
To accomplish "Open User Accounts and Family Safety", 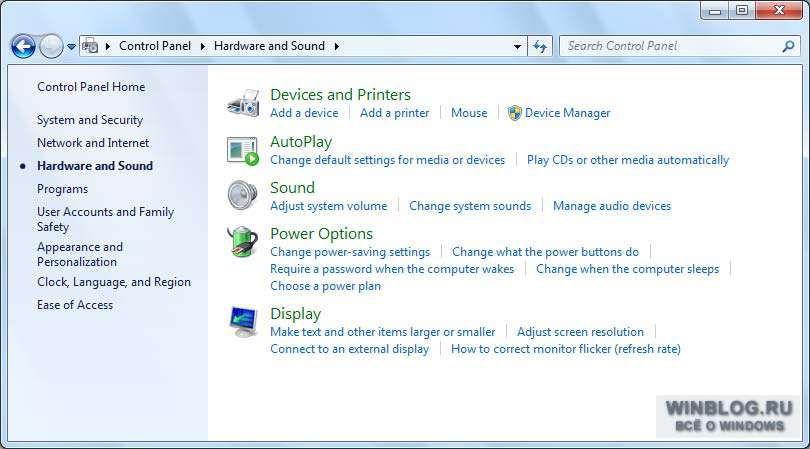I will coord(105,219).
